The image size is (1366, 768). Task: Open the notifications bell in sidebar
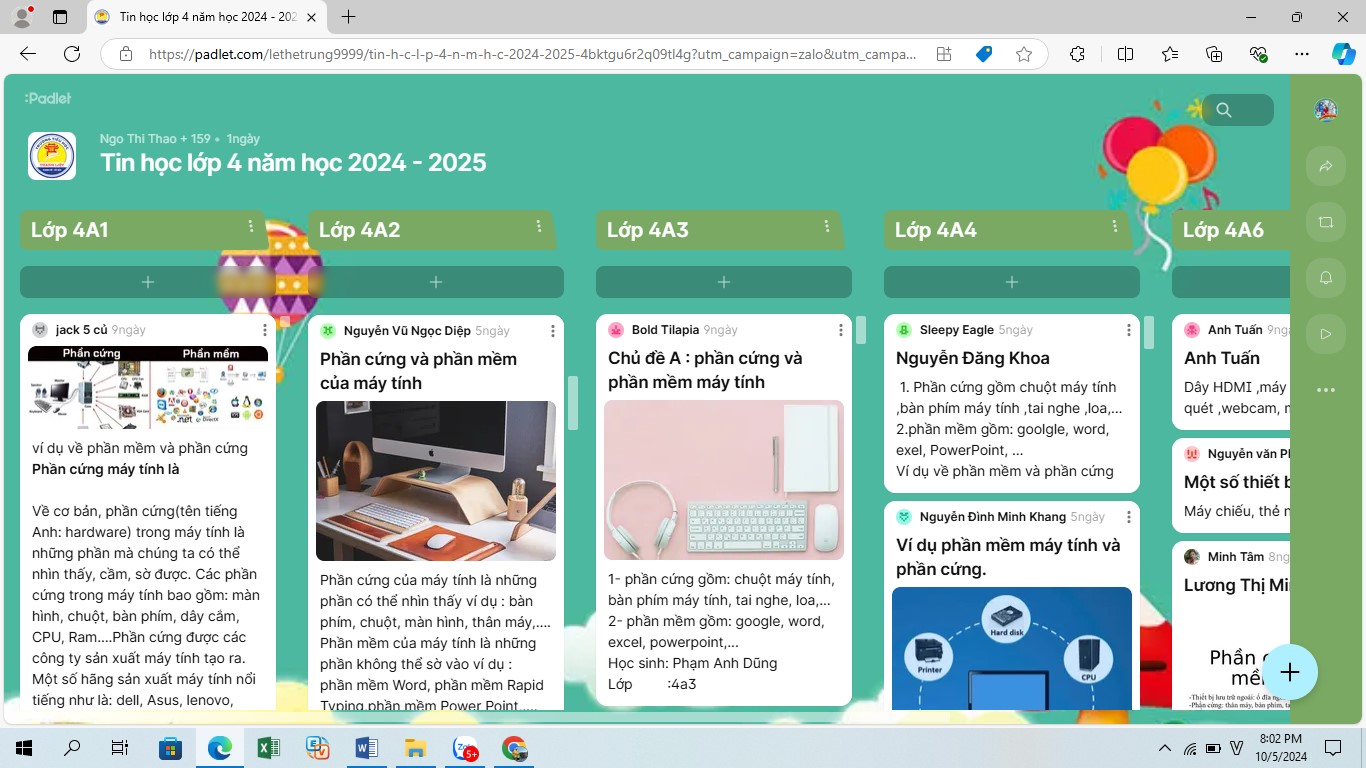pos(1326,278)
